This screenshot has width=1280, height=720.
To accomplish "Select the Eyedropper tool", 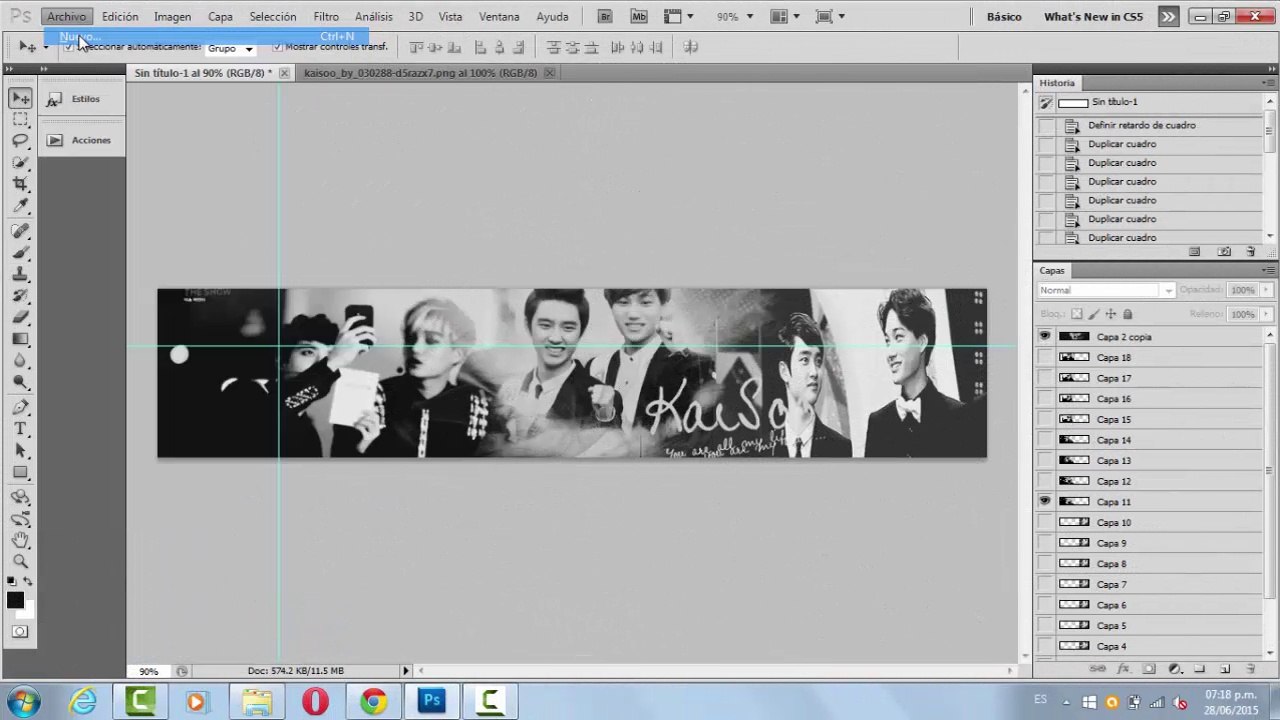I will pyautogui.click(x=20, y=205).
